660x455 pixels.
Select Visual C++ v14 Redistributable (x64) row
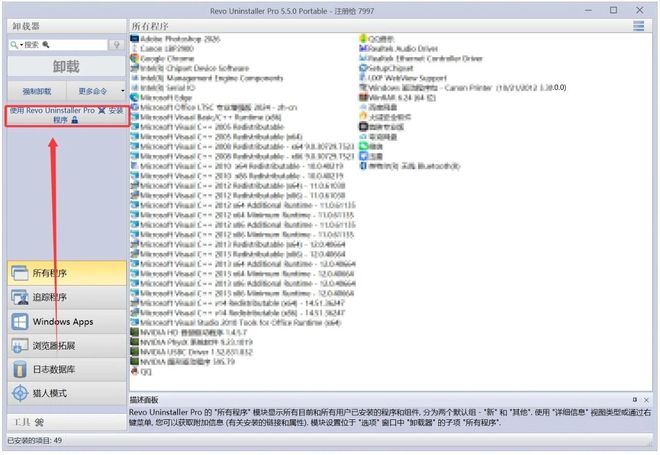[x=238, y=303]
